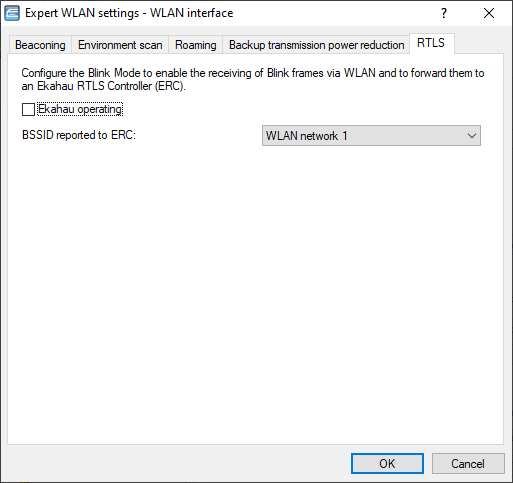Click the Ekahau operating label text
The width and height of the screenshot is (513, 483).
(80, 109)
